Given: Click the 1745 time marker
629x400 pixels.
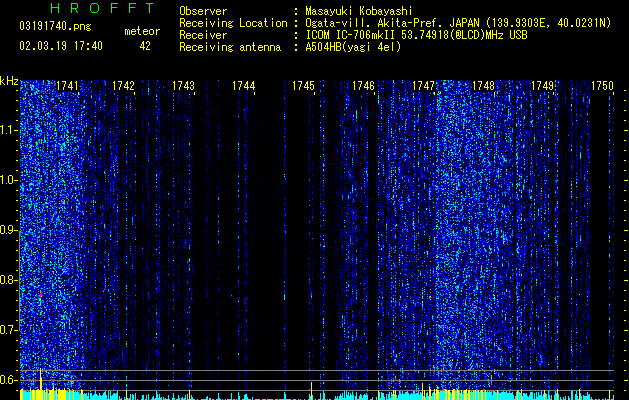Looking at the screenshot, I should pos(303,85).
